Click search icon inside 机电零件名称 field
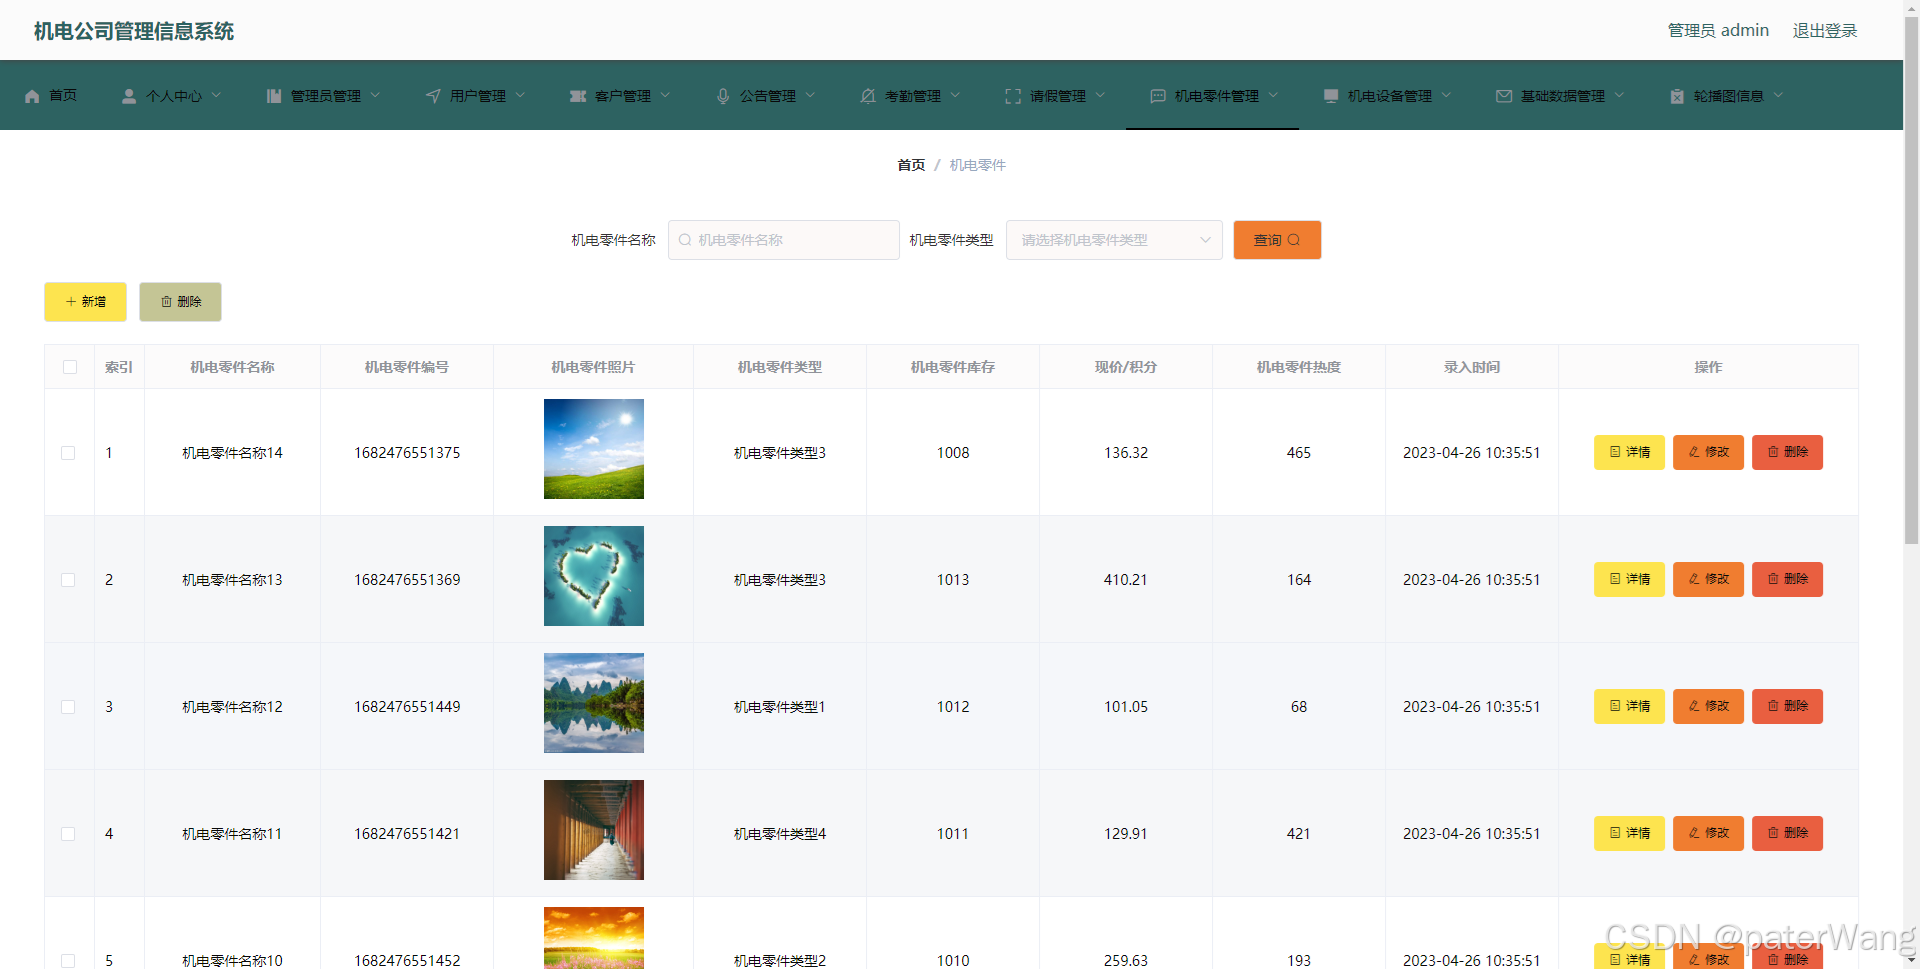1920x969 pixels. pos(685,240)
